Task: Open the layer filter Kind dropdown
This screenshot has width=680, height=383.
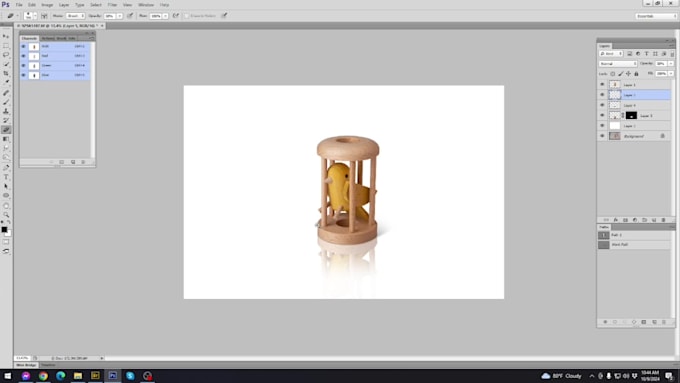Action: coord(611,54)
